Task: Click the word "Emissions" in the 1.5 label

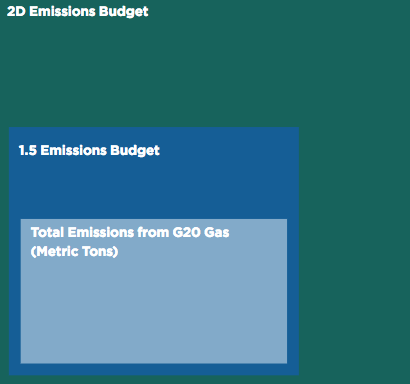Action: pyautogui.click(x=74, y=150)
